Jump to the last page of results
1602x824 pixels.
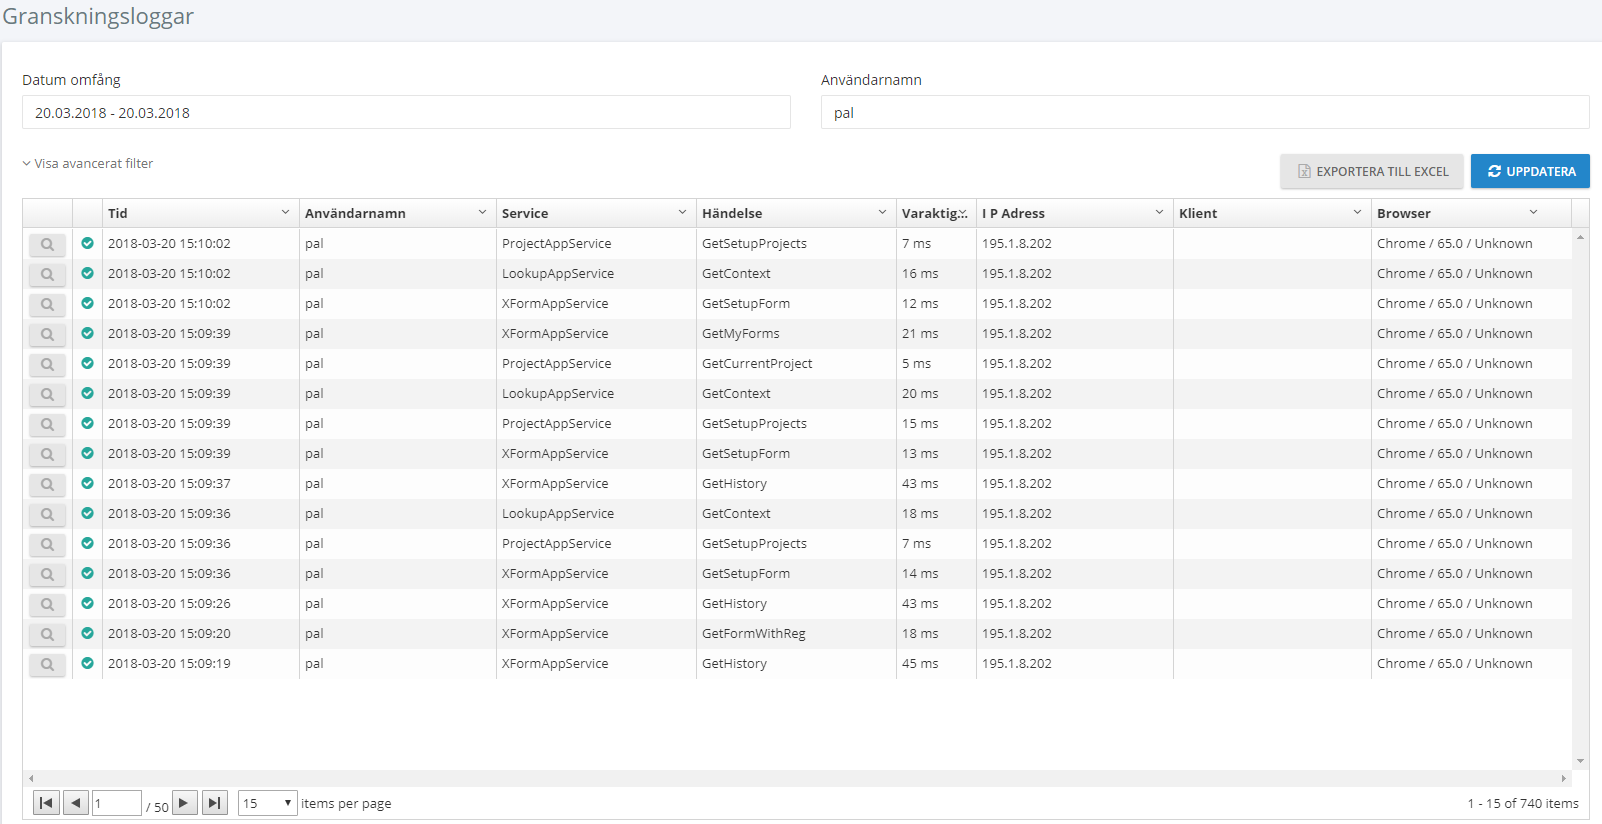[x=215, y=803]
